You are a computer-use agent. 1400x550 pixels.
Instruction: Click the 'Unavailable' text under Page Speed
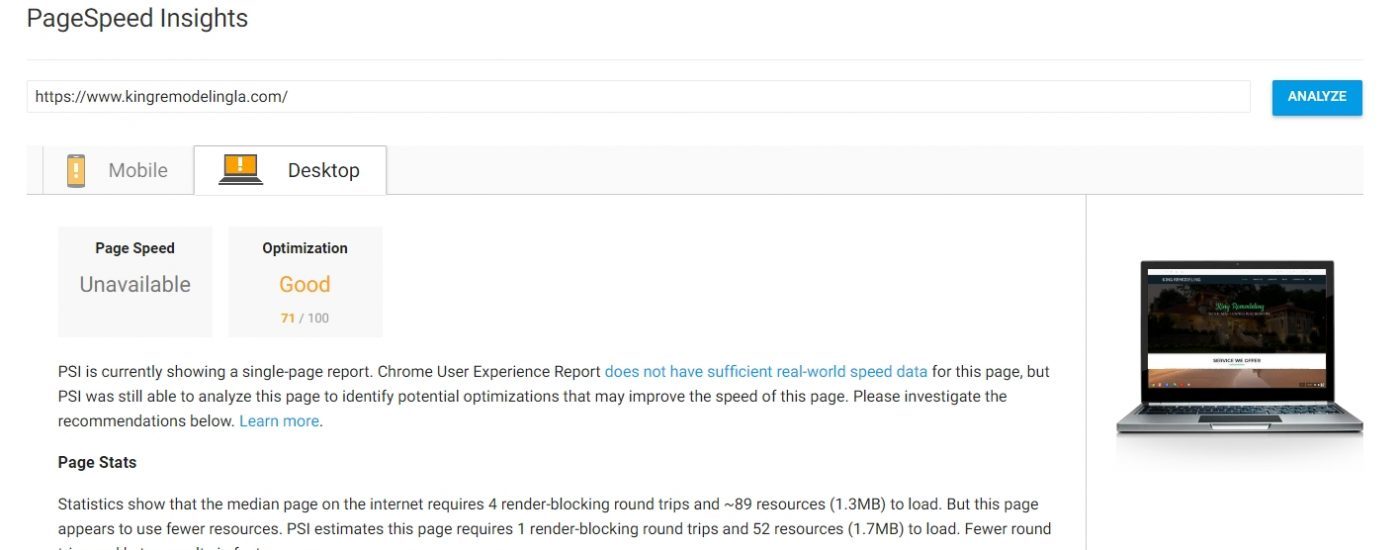tap(135, 285)
